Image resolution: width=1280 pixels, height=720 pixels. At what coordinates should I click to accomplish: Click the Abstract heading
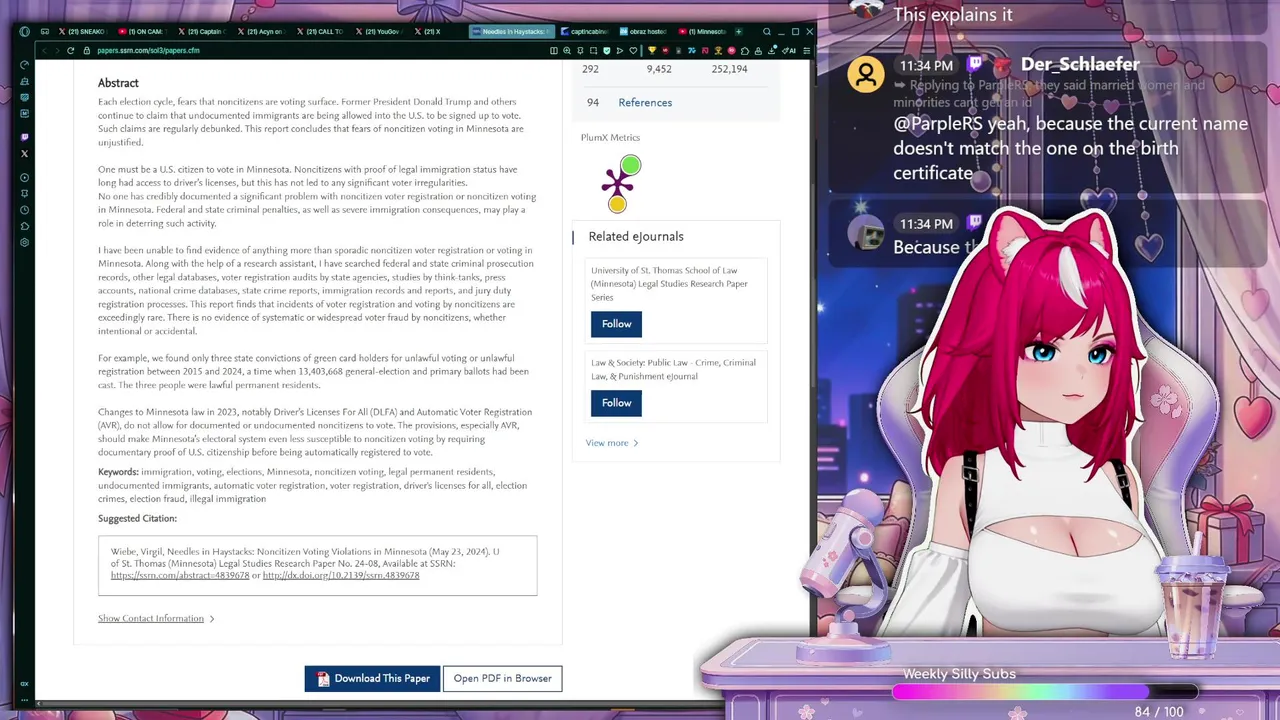118,83
